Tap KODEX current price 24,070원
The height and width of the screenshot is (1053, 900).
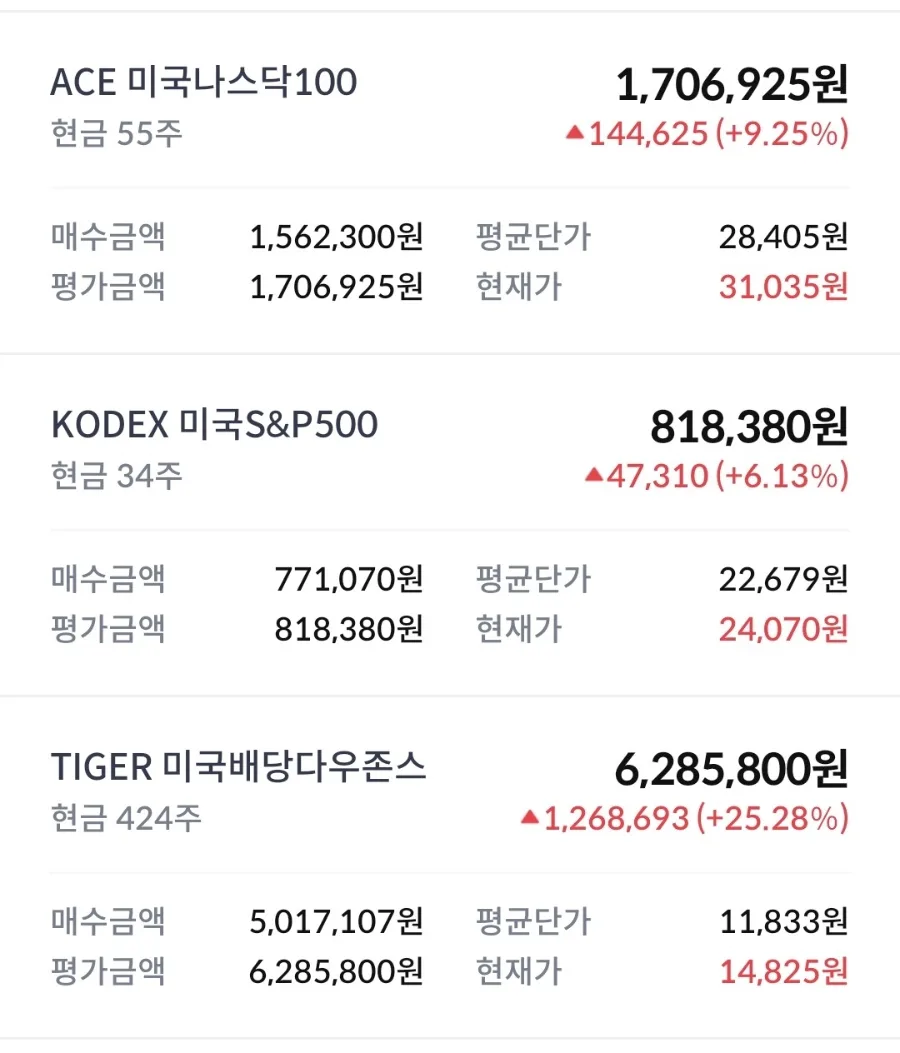pos(784,629)
